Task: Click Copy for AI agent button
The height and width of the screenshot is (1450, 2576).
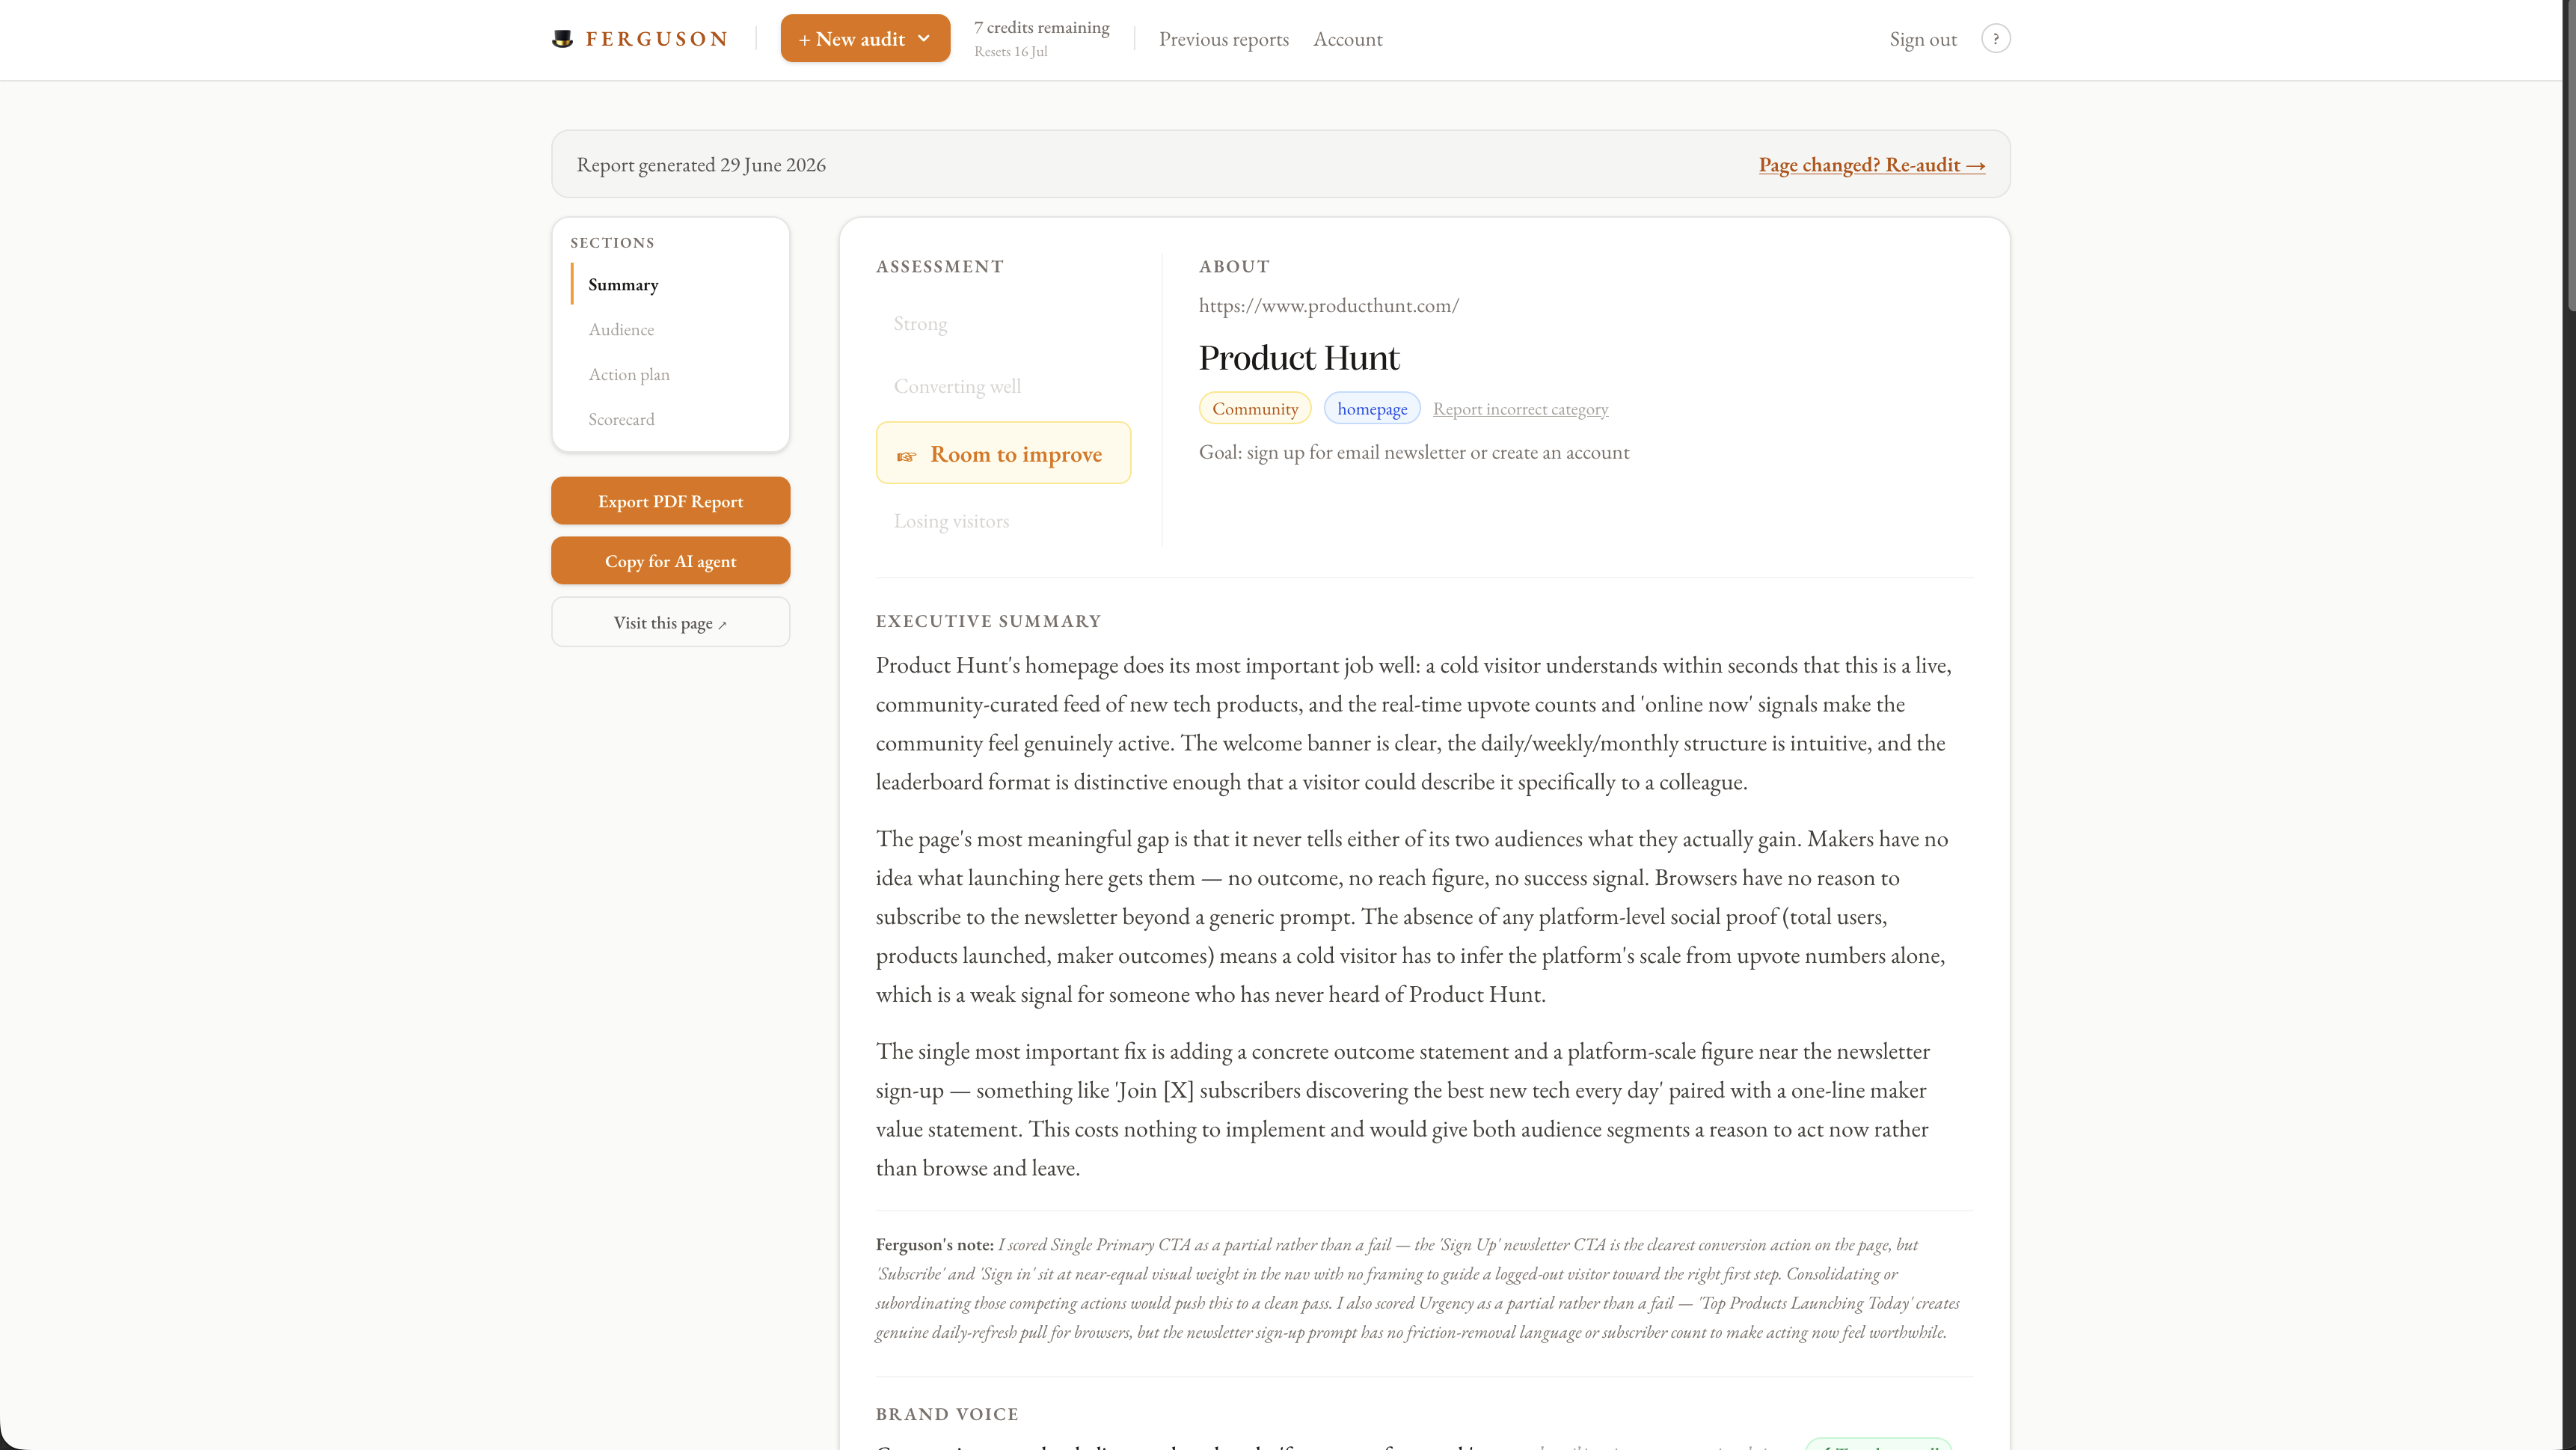Action: coord(670,561)
